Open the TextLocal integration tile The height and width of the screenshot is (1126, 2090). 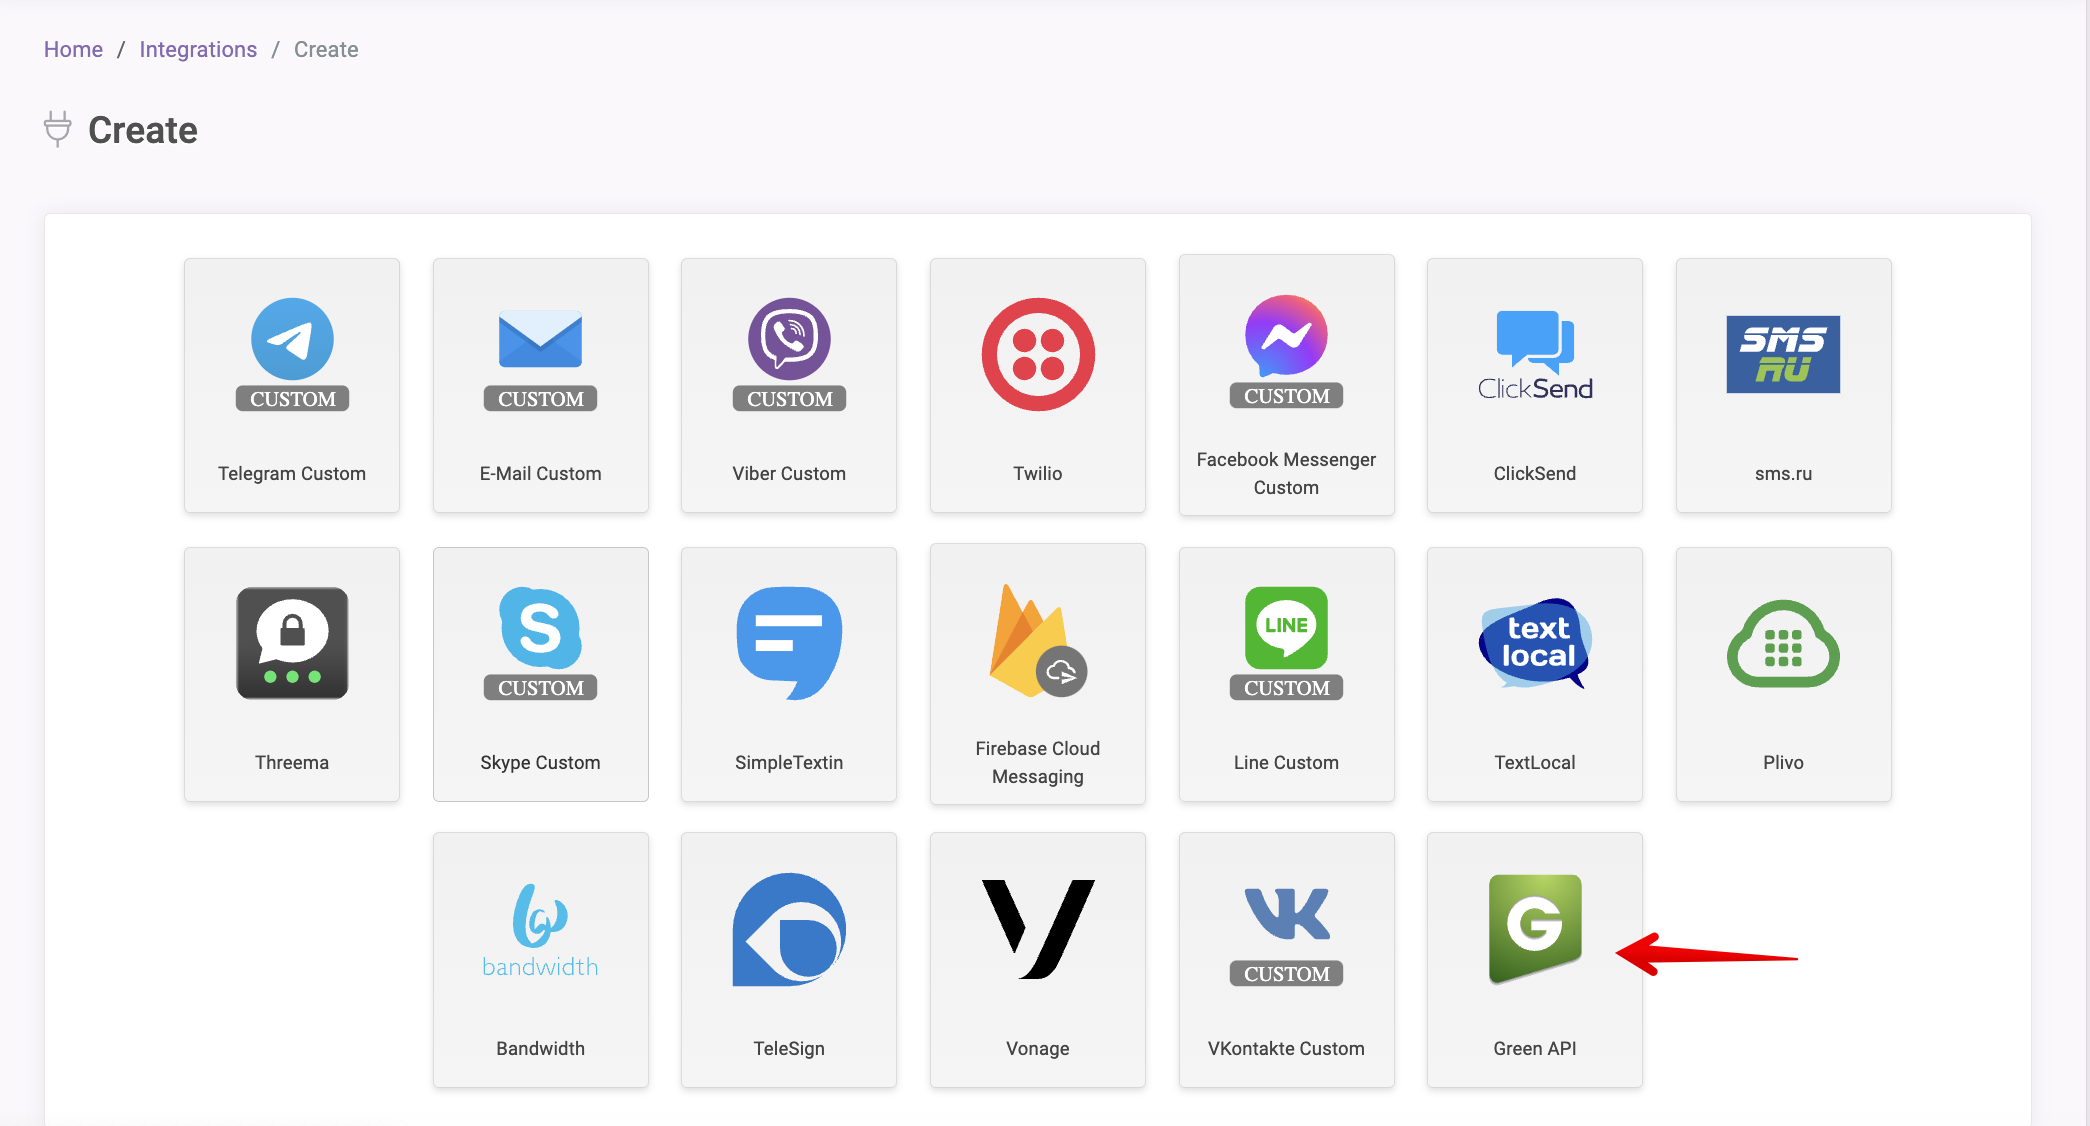click(1536, 674)
